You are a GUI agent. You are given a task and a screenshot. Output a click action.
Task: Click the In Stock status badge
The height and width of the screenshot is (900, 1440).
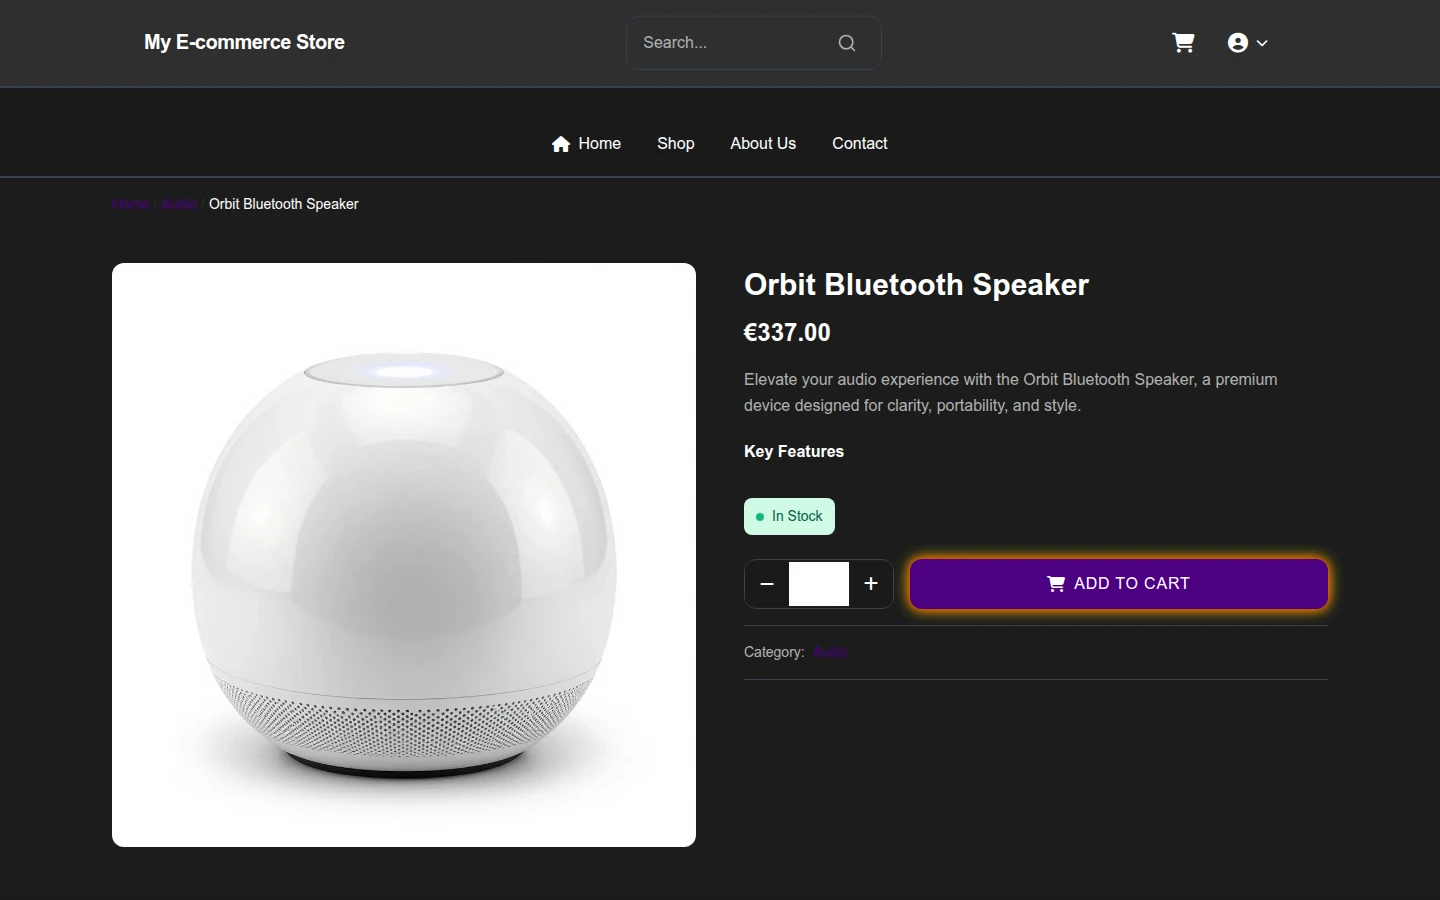coord(789,516)
